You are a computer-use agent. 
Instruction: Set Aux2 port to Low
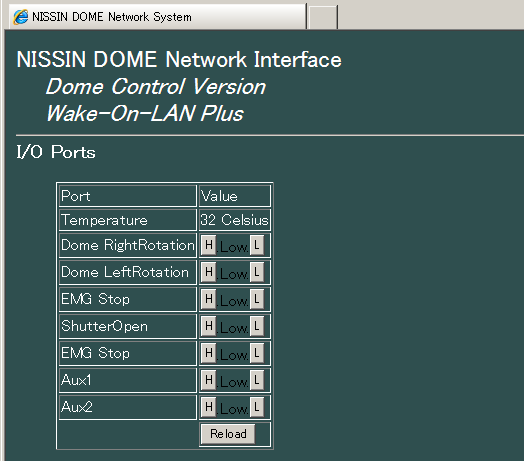point(257,407)
